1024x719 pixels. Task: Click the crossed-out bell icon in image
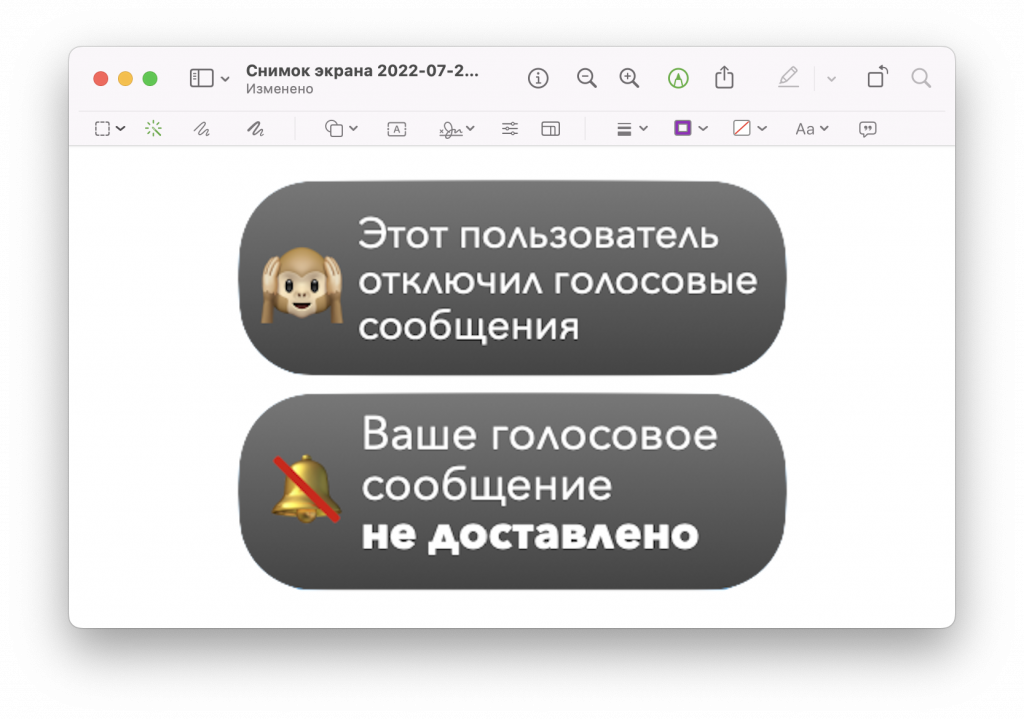pos(306,490)
